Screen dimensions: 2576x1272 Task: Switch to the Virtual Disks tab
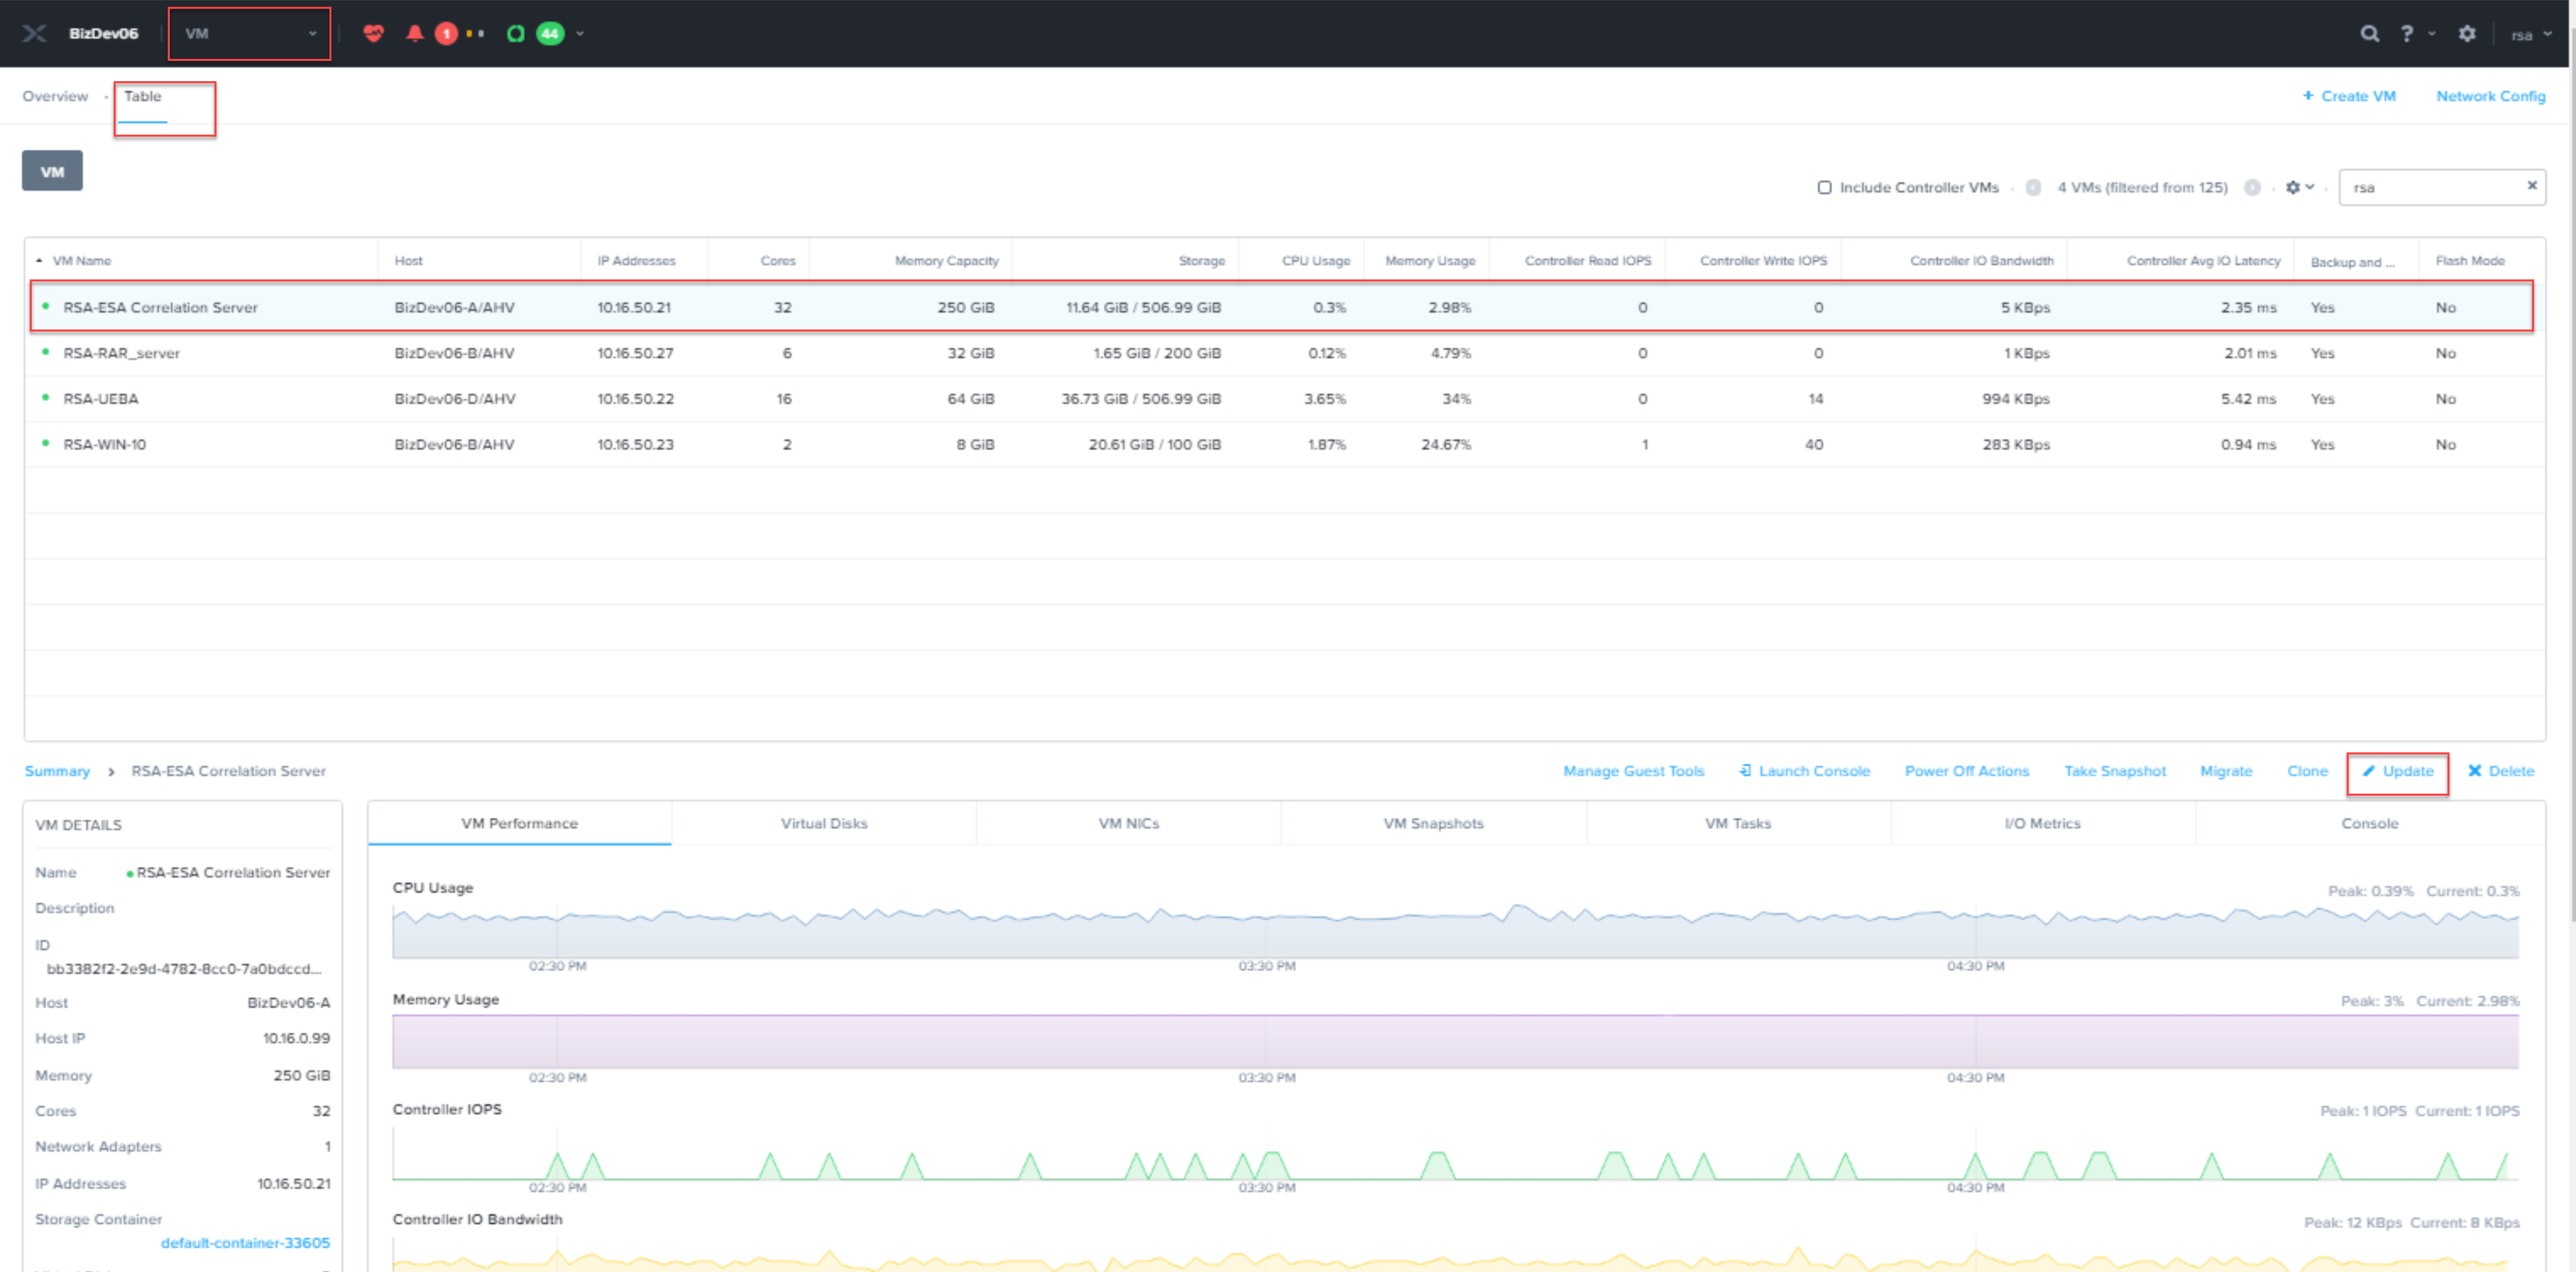[x=823, y=822]
